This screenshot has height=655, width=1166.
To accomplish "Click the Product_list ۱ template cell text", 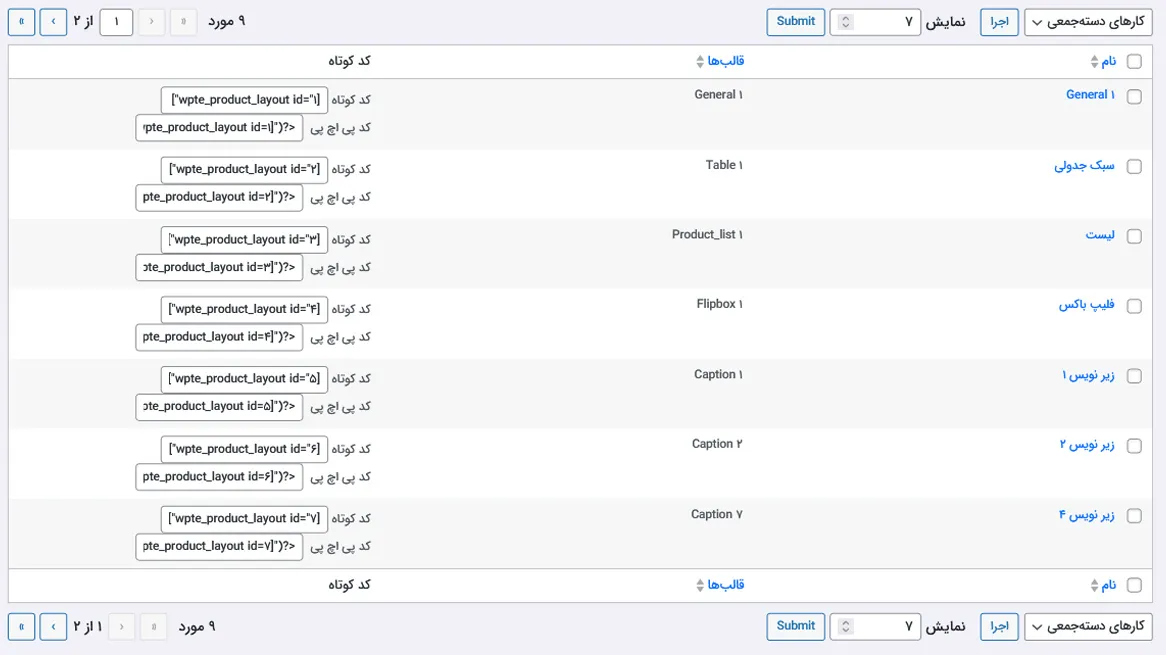I will [x=707, y=235].
